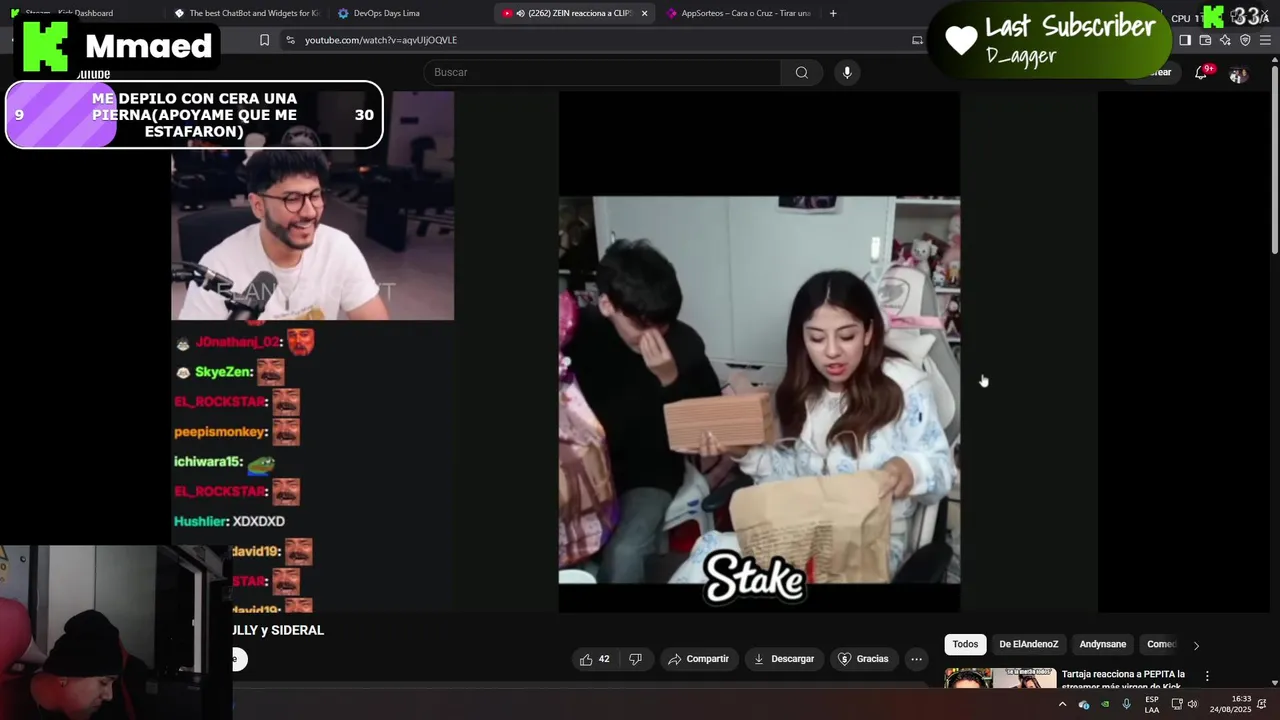Click the microphone tray icon
This screenshot has height=720, width=1280.
[1126, 704]
